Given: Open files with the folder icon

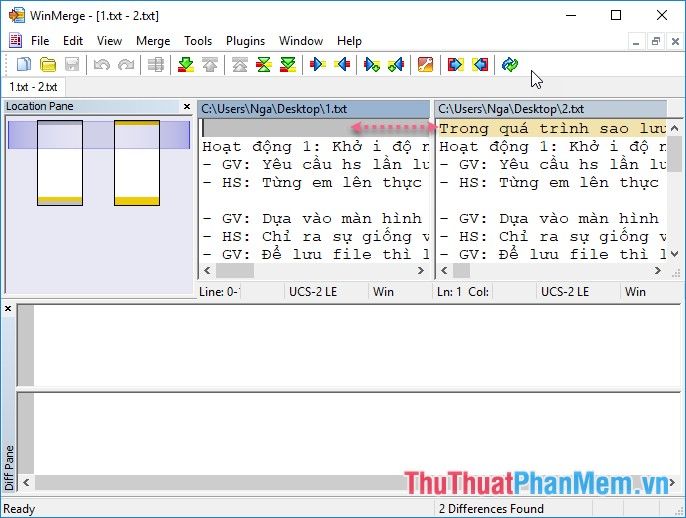Looking at the screenshot, I should click(48, 65).
